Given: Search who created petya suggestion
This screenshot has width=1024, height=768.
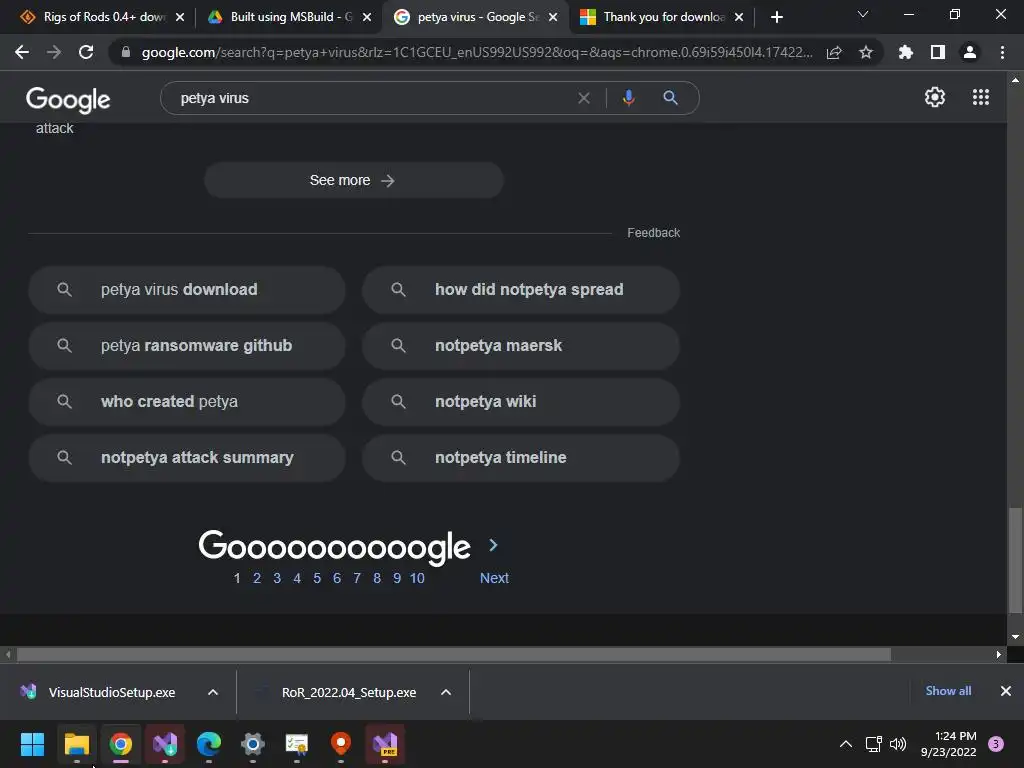Looking at the screenshot, I should pyautogui.click(x=187, y=402).
